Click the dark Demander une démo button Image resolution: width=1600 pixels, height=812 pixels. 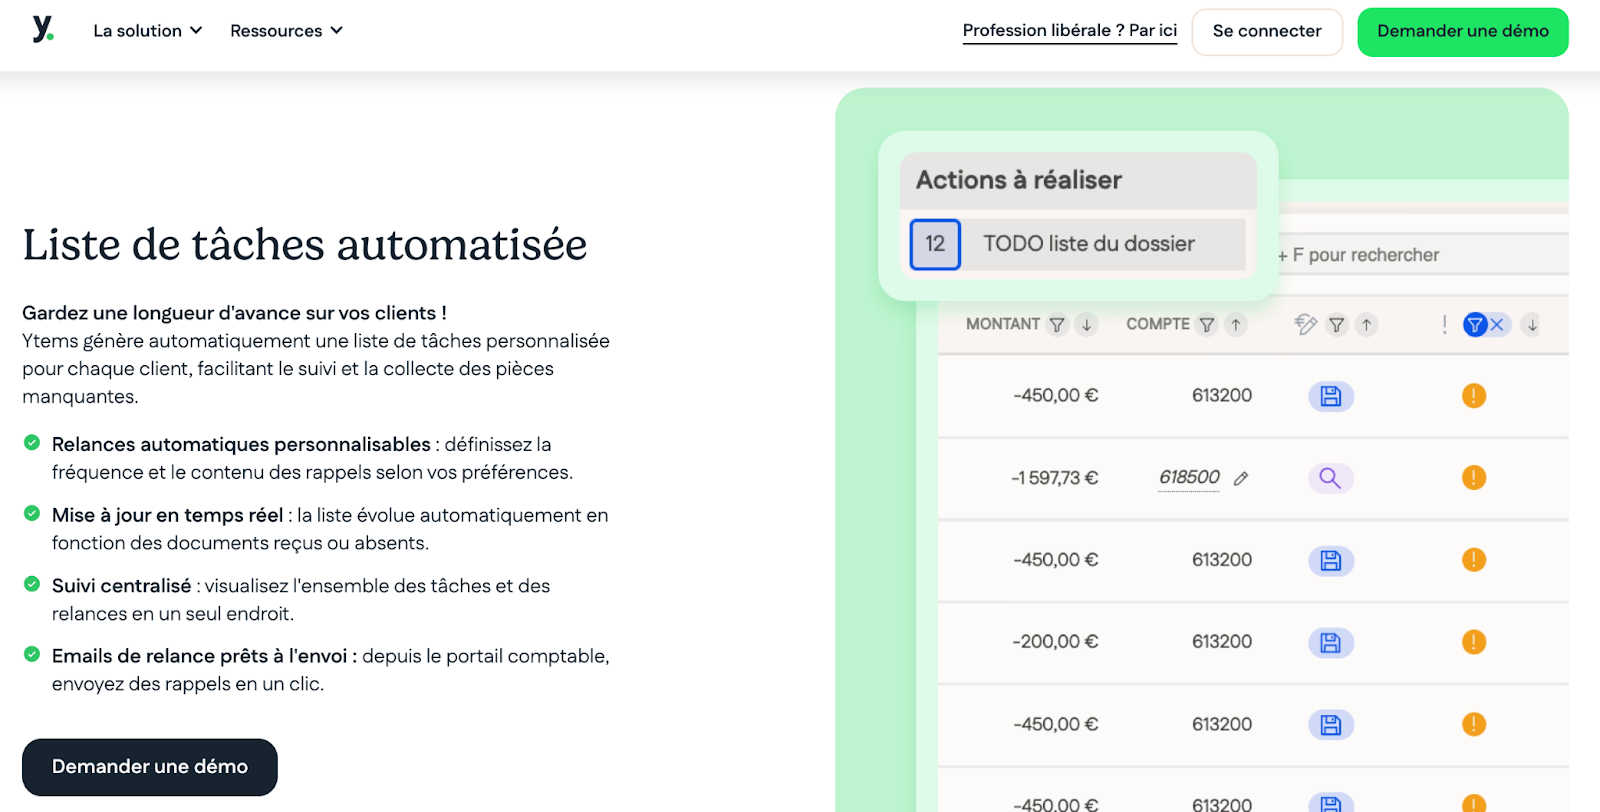[150, 767]
